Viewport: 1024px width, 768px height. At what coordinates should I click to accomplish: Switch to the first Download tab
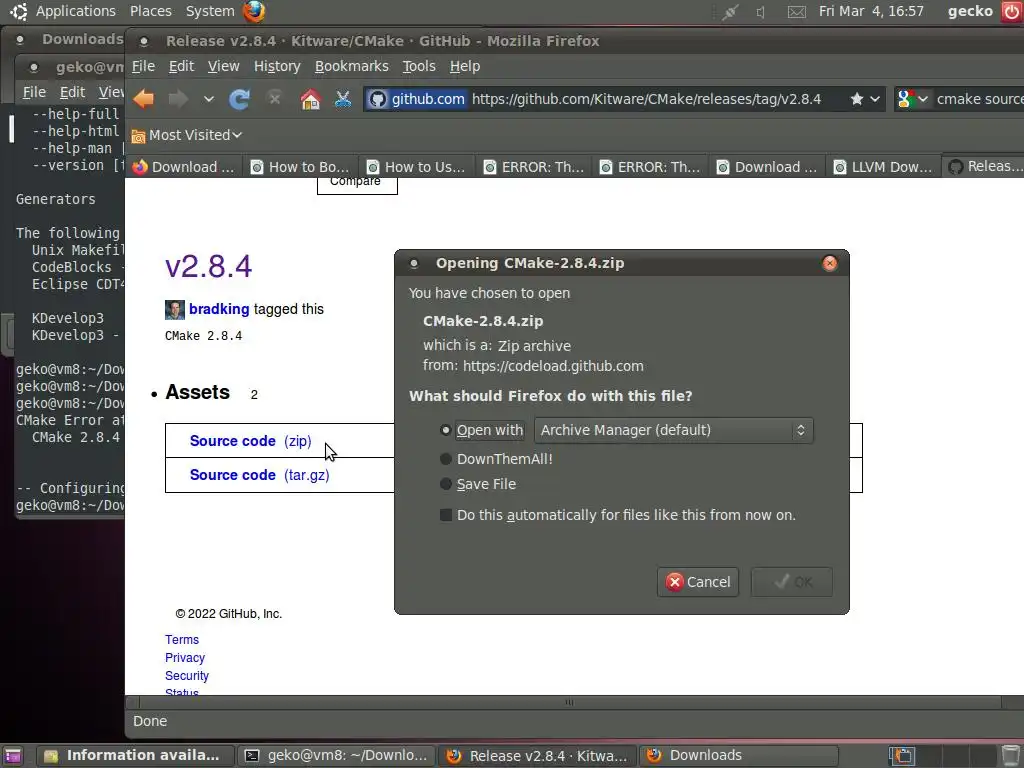point(184,167)
